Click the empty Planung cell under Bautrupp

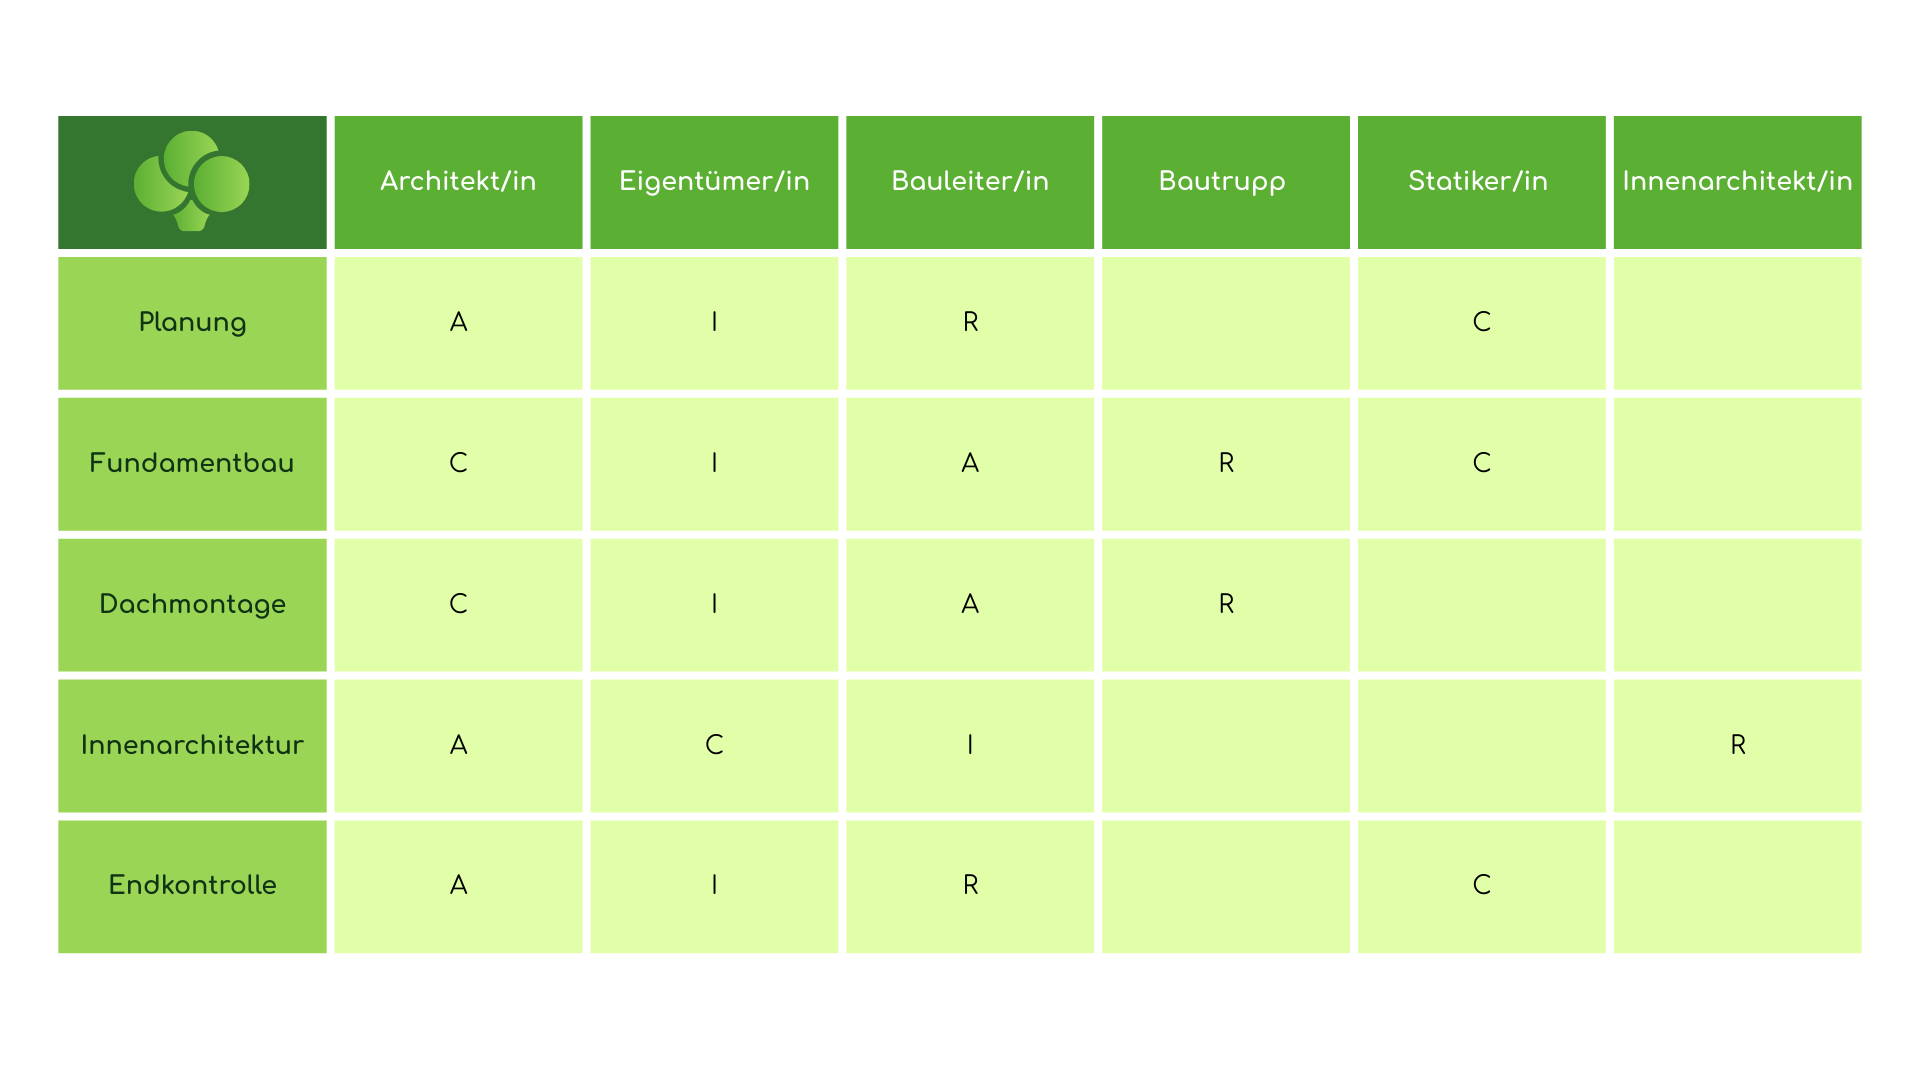pos(1225,322)
